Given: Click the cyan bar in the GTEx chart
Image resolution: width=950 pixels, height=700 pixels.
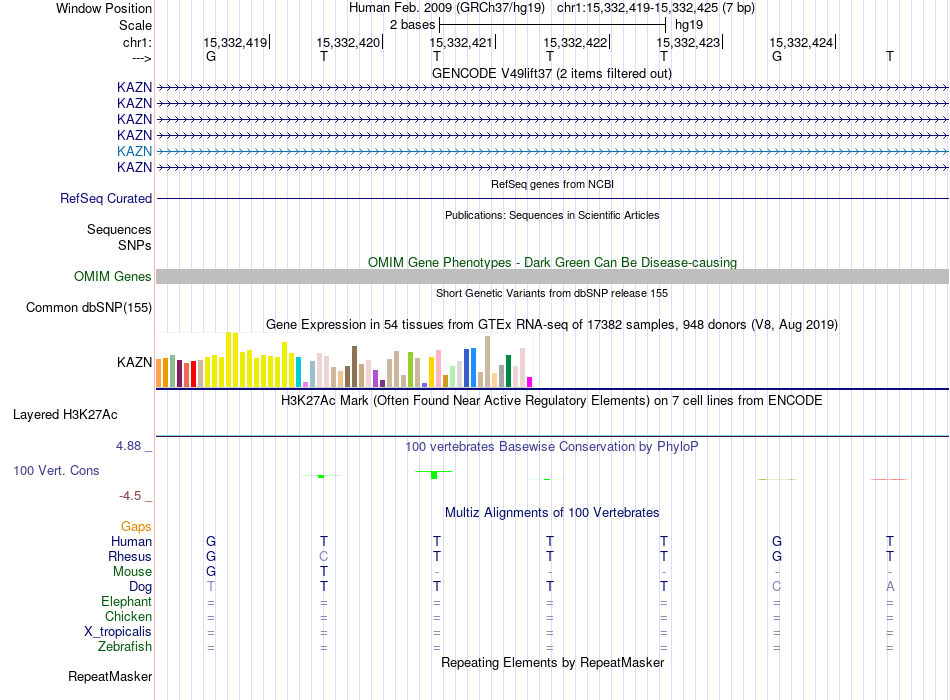Looking at the screenshot, I should [x=299, y=372].
